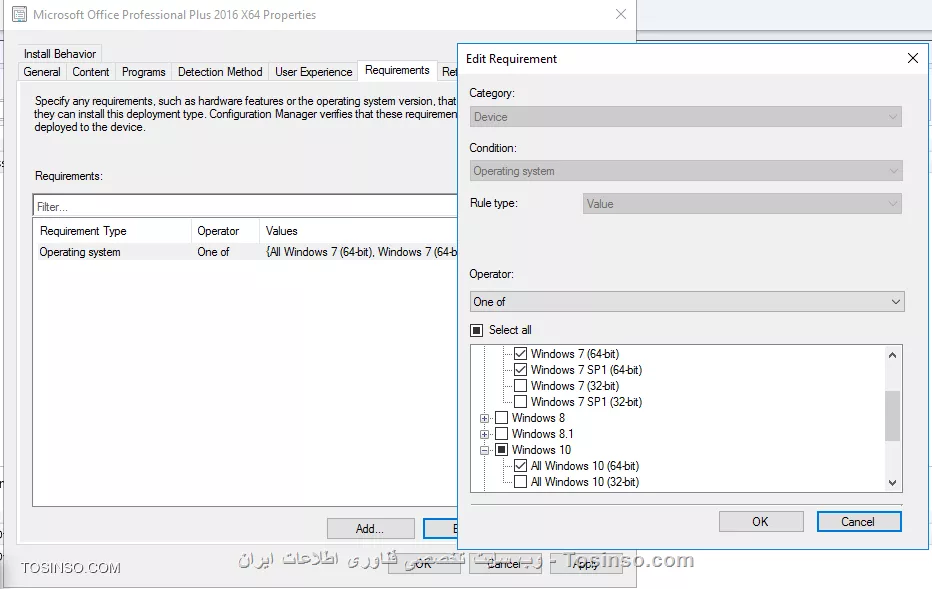The image size is (932, 589).
Task: Check the Windows 8 checkbox
Action: (501, 418)
